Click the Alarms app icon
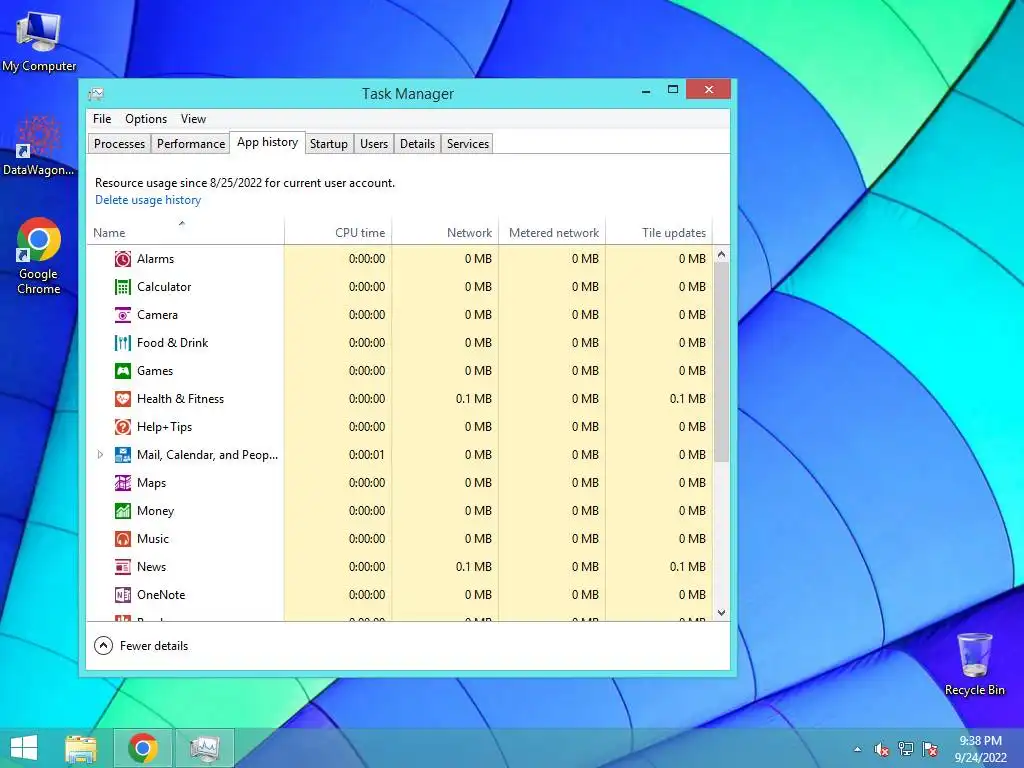Screen dimensions: 1024x768 [123, 259]
